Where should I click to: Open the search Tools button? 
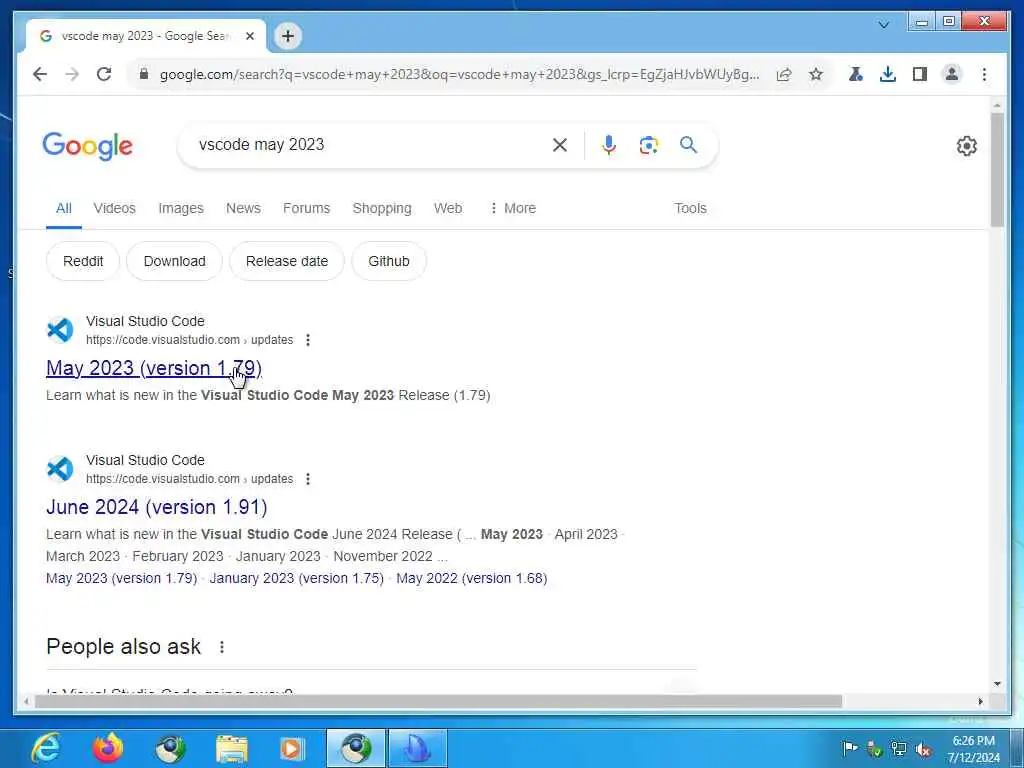tap(690, 208)
